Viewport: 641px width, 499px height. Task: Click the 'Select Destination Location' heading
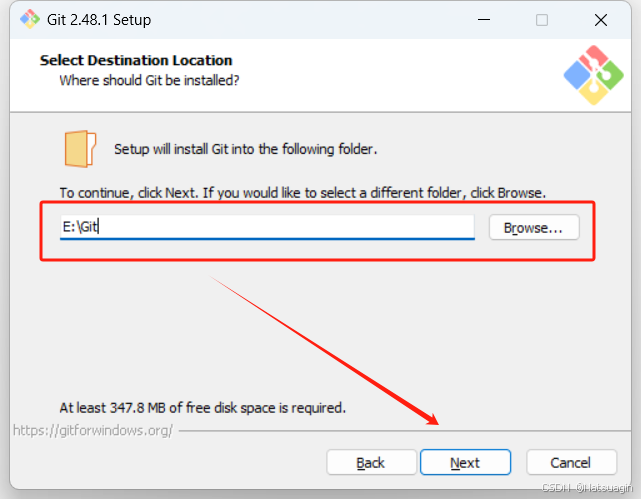[136, 60]
